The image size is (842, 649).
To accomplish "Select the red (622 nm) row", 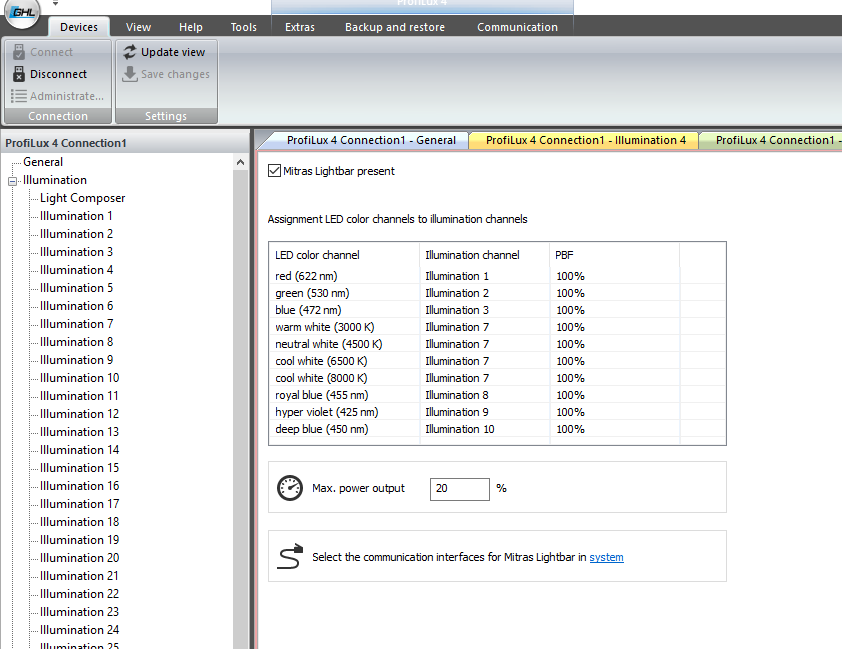I will pyautogui.click(x=497, y=276).
